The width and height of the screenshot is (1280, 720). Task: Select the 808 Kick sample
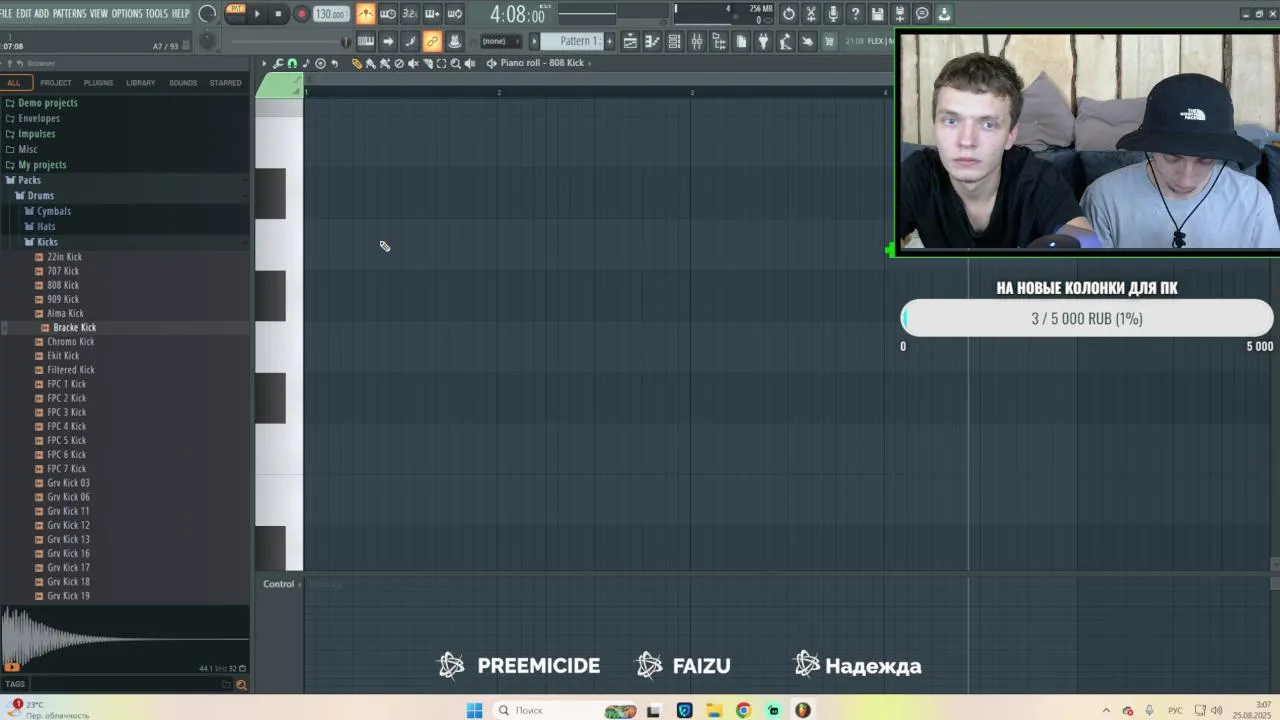pyautogui.click(x=63, y=285)
